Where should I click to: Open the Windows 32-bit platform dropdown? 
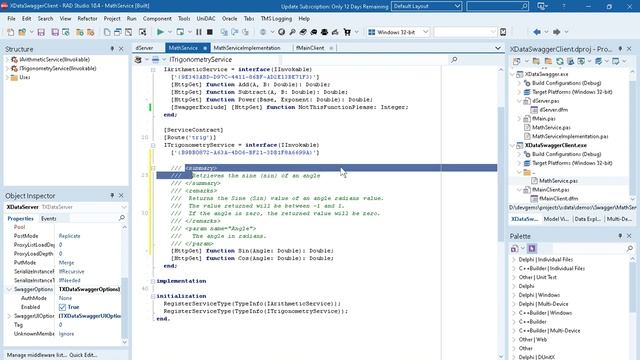click(x=425, y=32)
